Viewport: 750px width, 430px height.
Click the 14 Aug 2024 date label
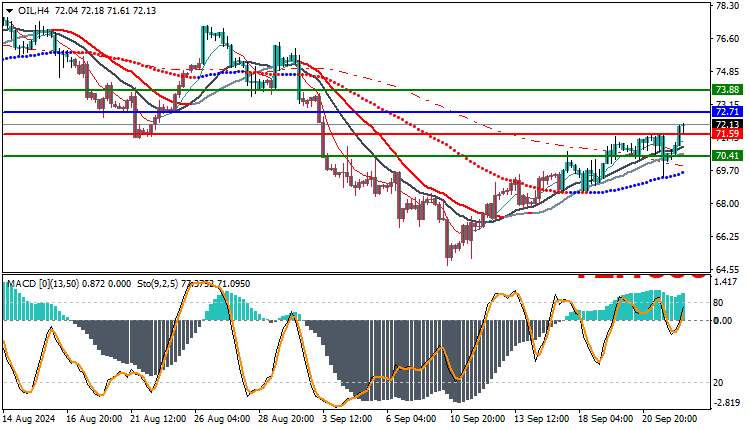[29, 419]
